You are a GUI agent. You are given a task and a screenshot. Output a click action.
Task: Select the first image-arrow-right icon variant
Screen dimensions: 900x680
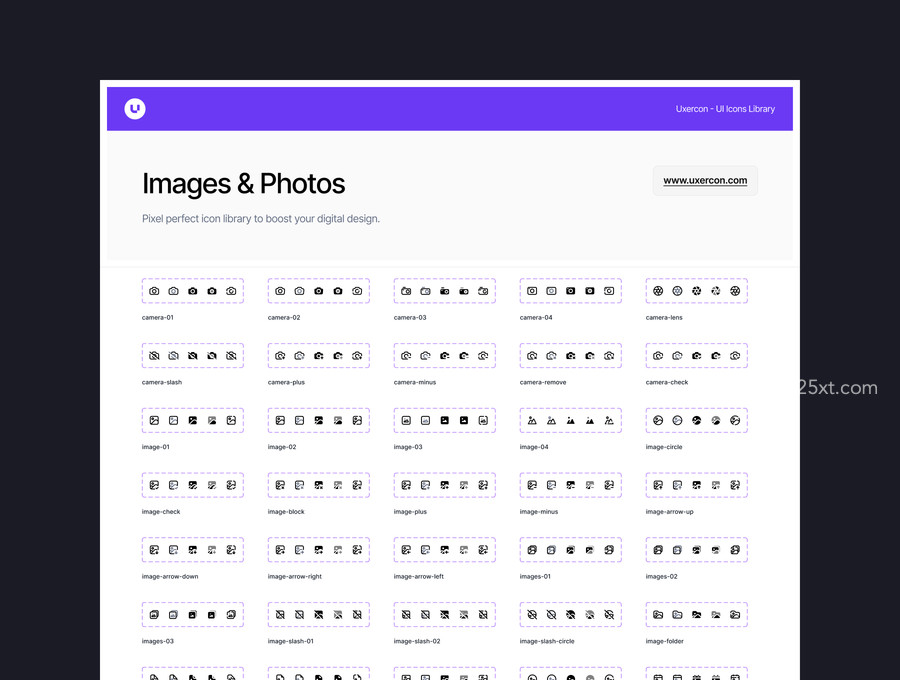(x=280, y=550)
